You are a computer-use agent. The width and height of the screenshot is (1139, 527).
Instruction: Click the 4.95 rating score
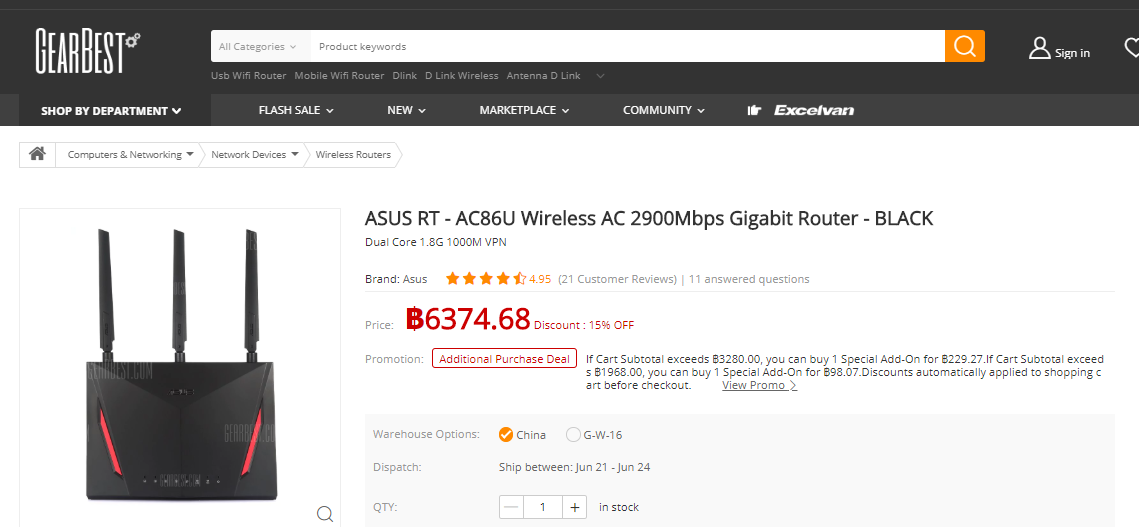click(540, 279)
